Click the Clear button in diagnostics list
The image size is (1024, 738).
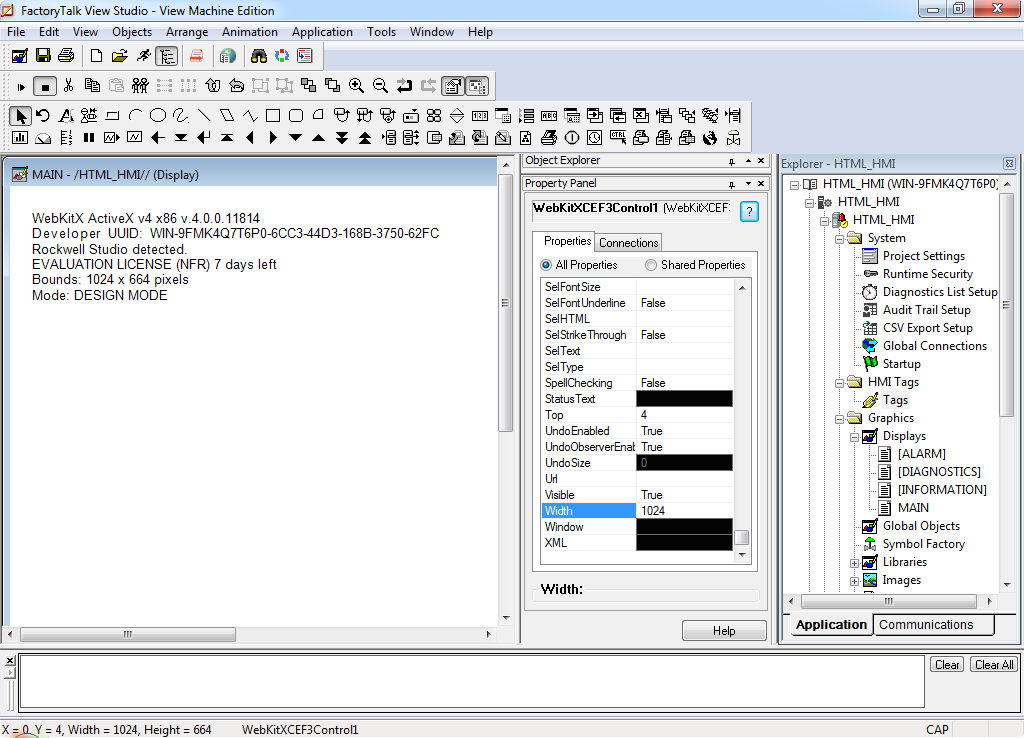coord(947,665)
